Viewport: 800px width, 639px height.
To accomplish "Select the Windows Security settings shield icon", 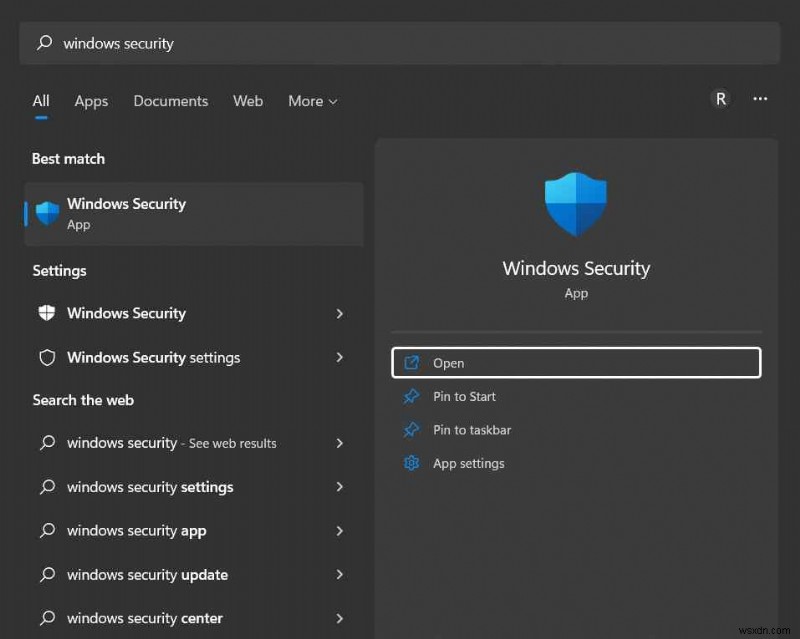I will pos(46,357).
